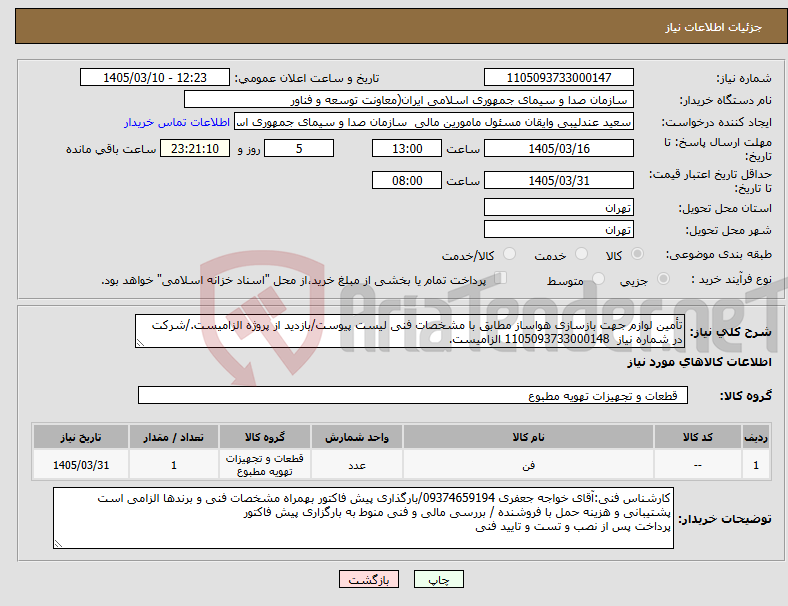Click the general need description text area
The width and height of the screenshot is (788, 606).
tap(410, 331)
